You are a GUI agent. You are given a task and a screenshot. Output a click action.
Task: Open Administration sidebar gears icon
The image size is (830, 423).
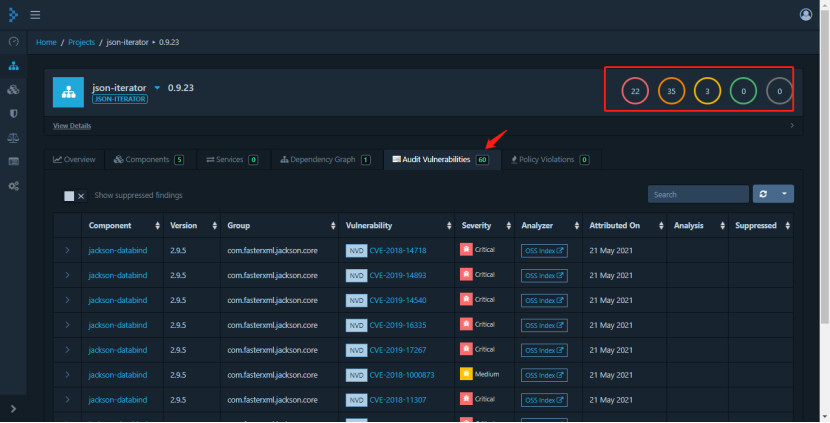[14, 186]
